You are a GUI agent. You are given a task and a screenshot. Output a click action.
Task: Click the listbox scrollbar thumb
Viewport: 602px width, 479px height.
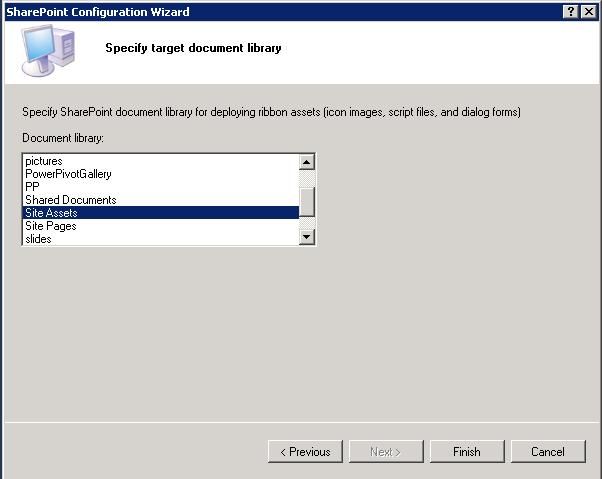(x=306, y=202)
